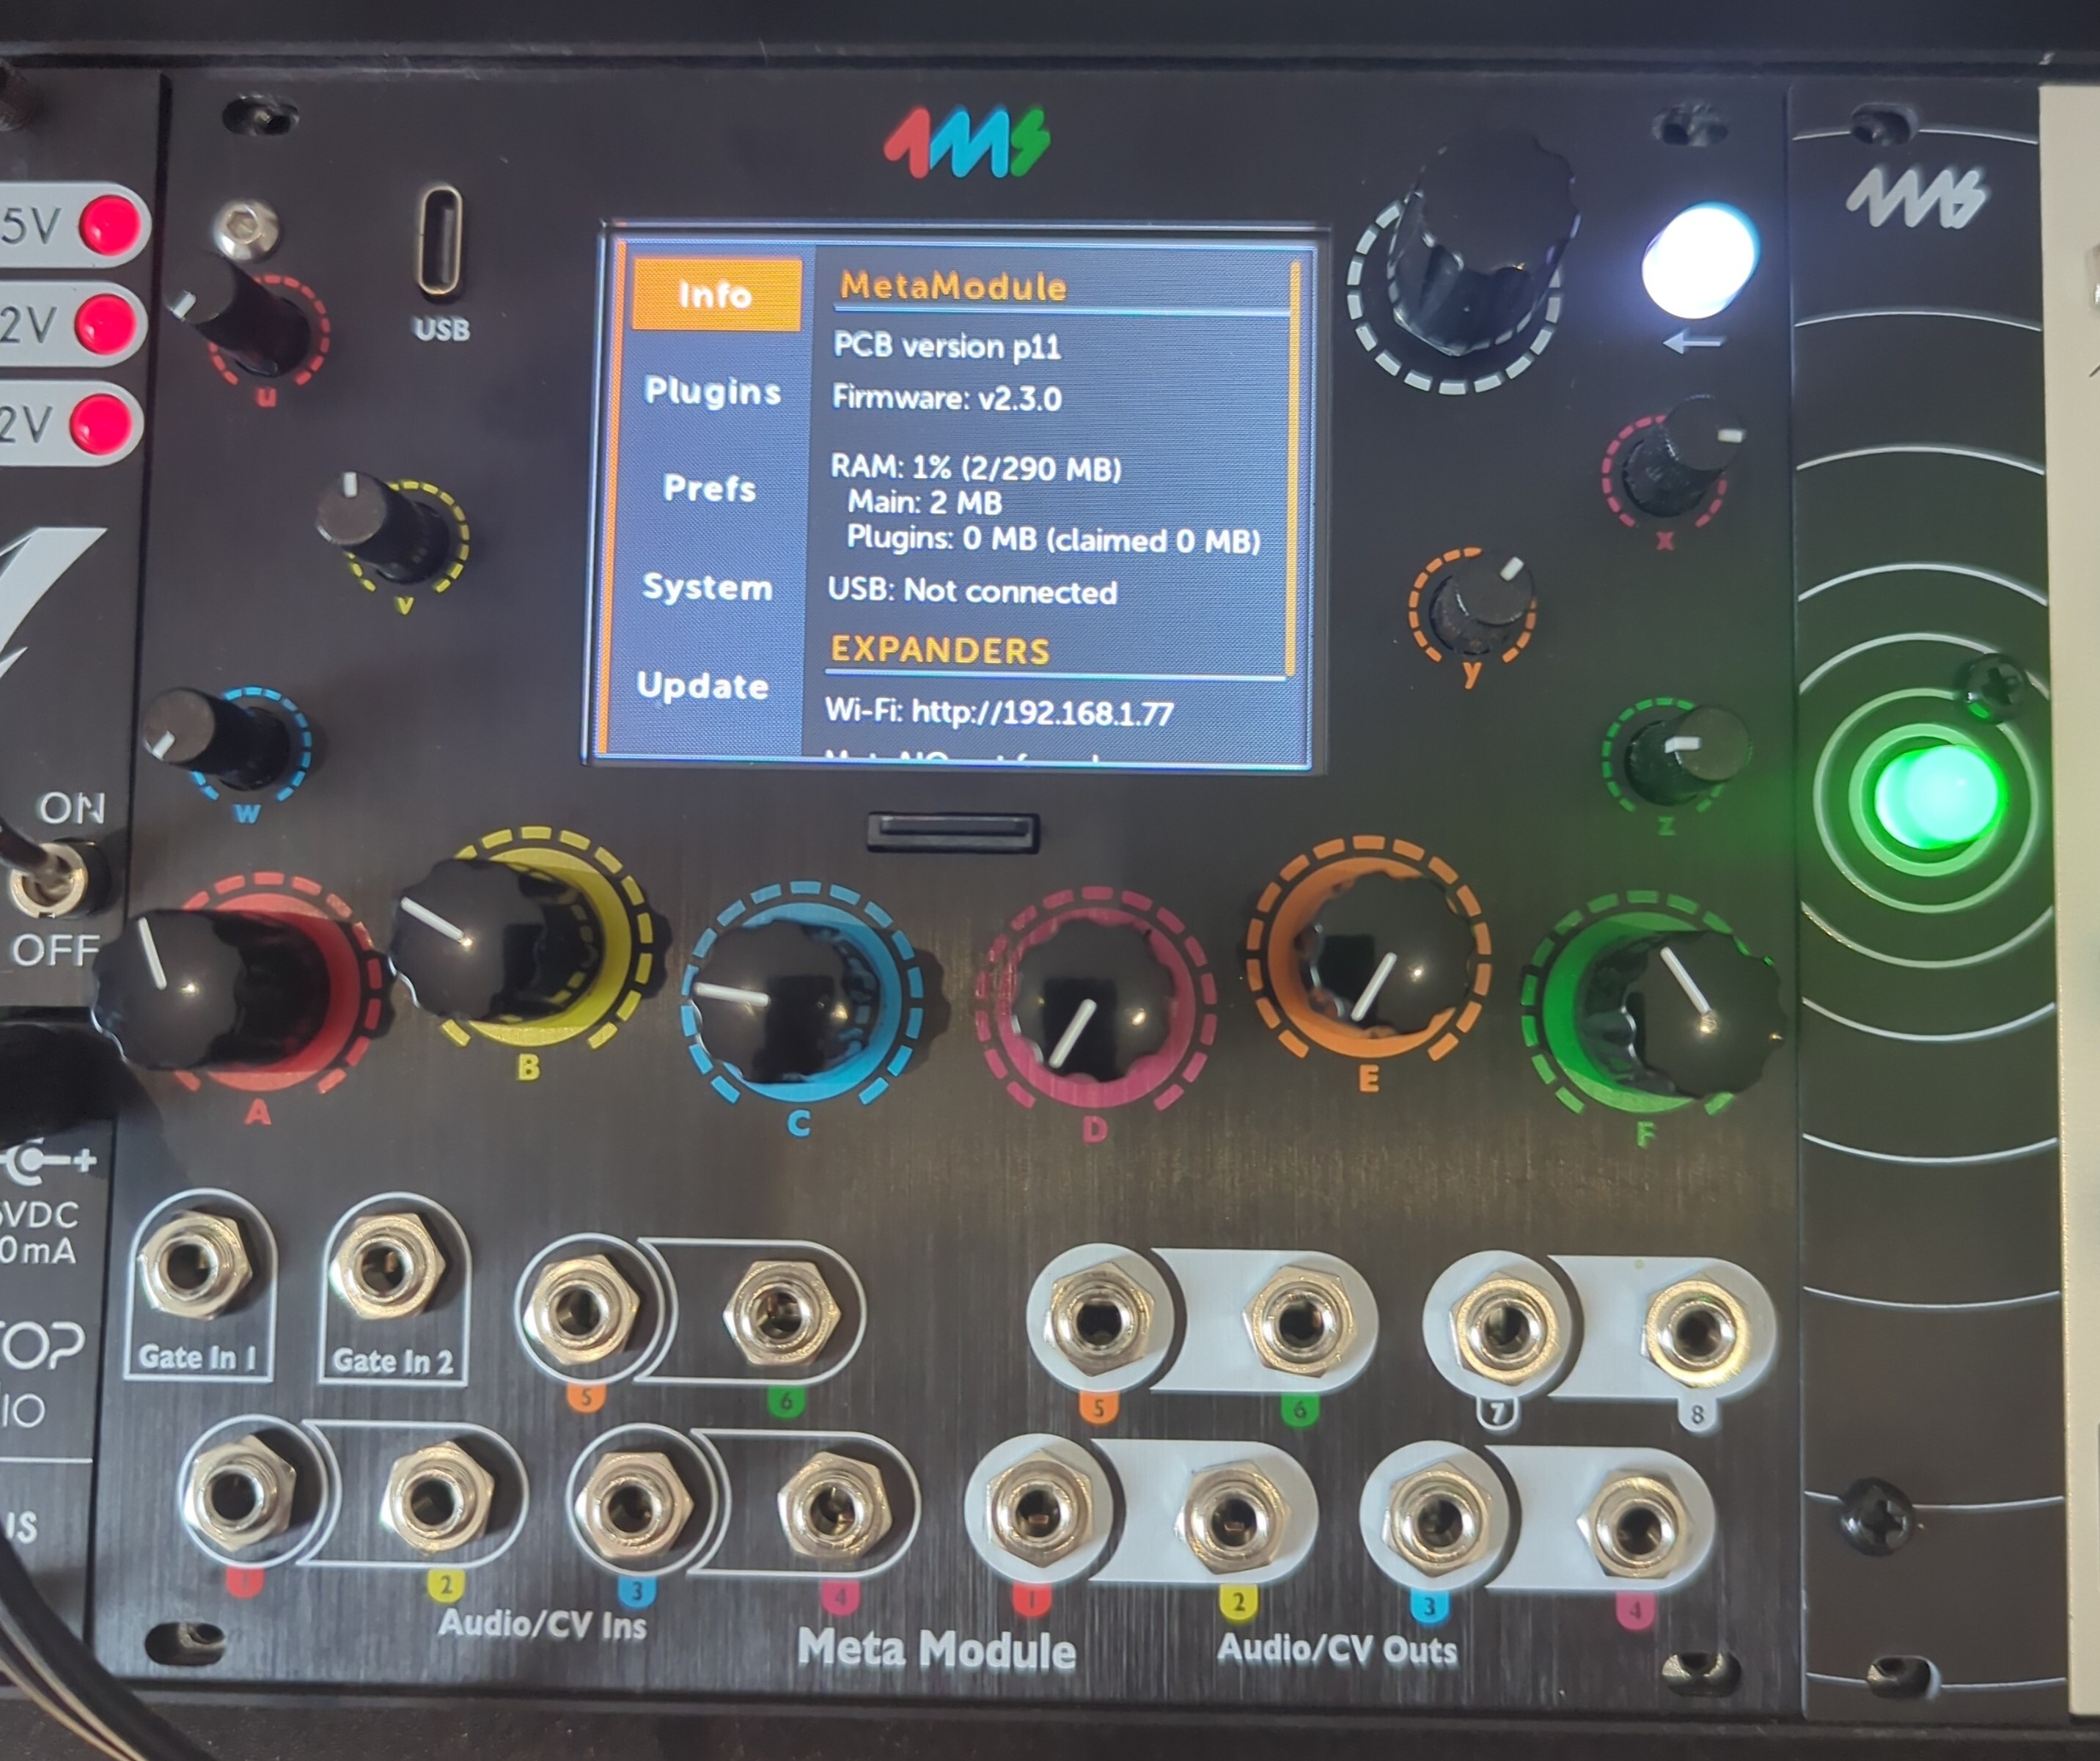Viewport: 2100px width, 1761px height.
Task: Click the orange scrollbar on the info screen
Action: [x=1293, y=466]
